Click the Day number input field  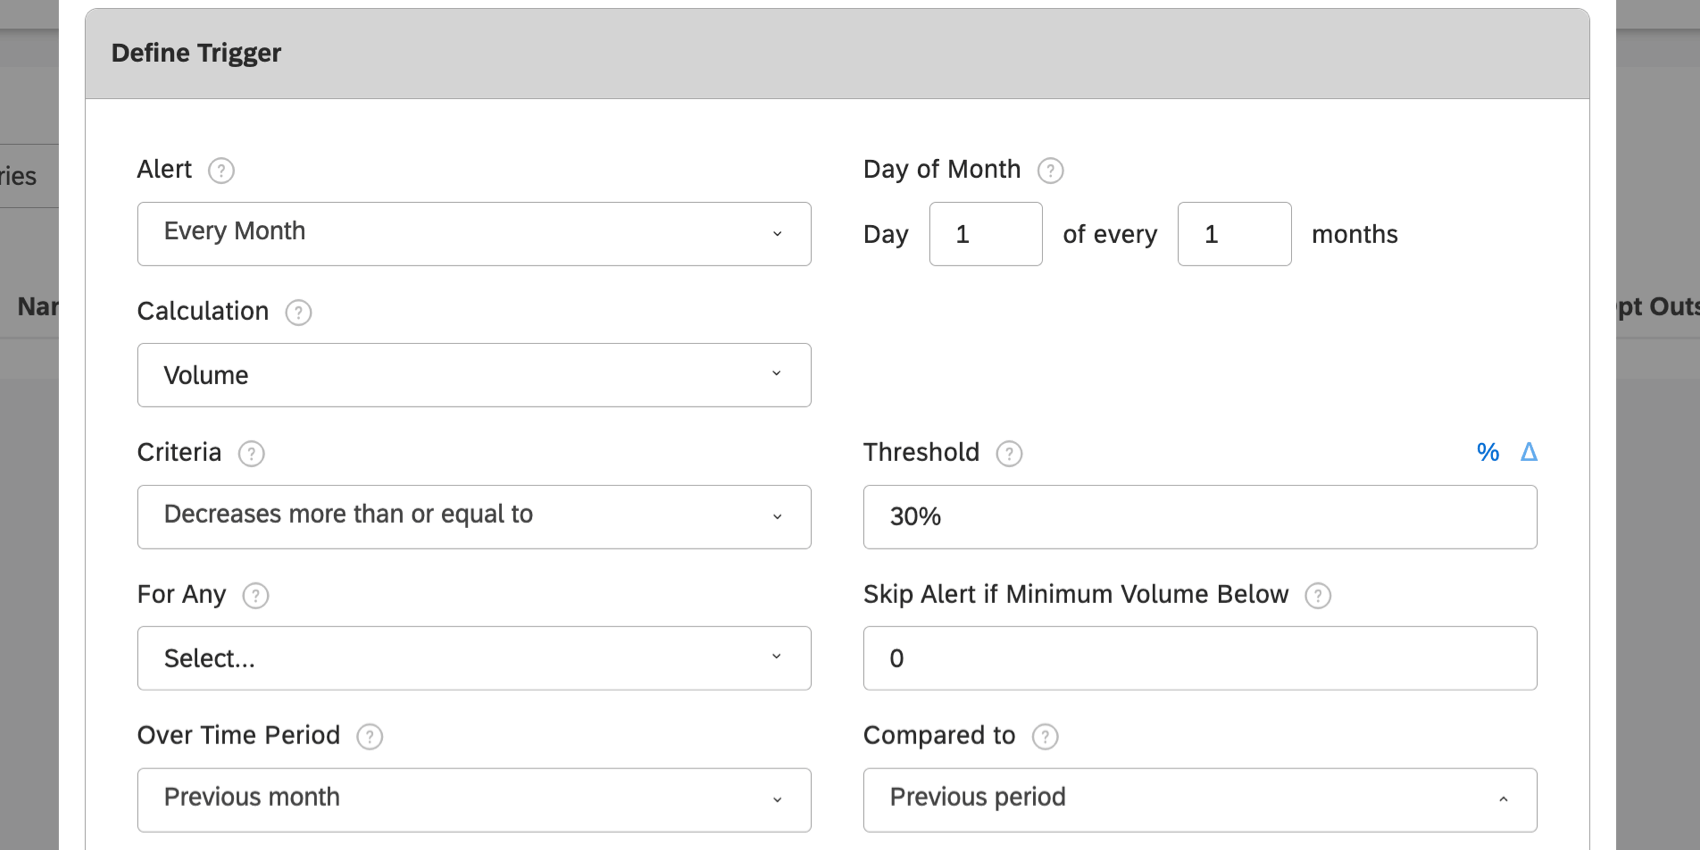tap(985, 234)
